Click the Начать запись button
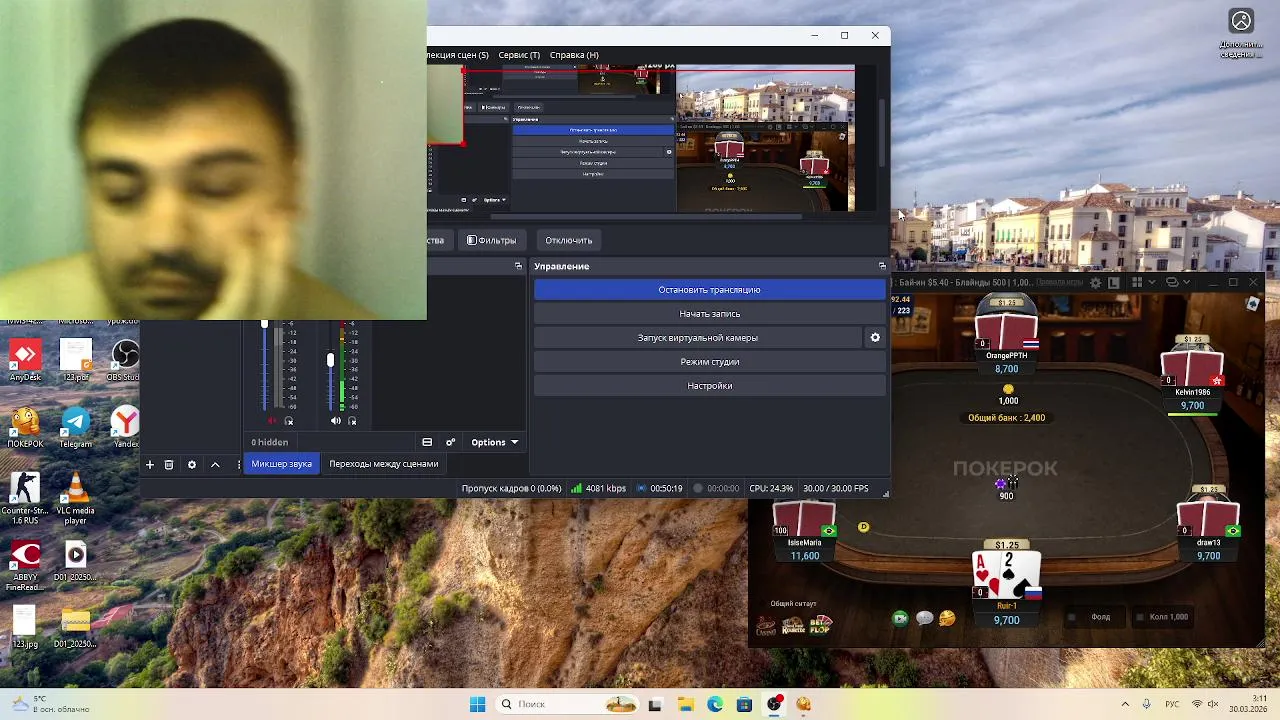The height and width of the screenshot is (720, 1280). [x=709, y=314]
